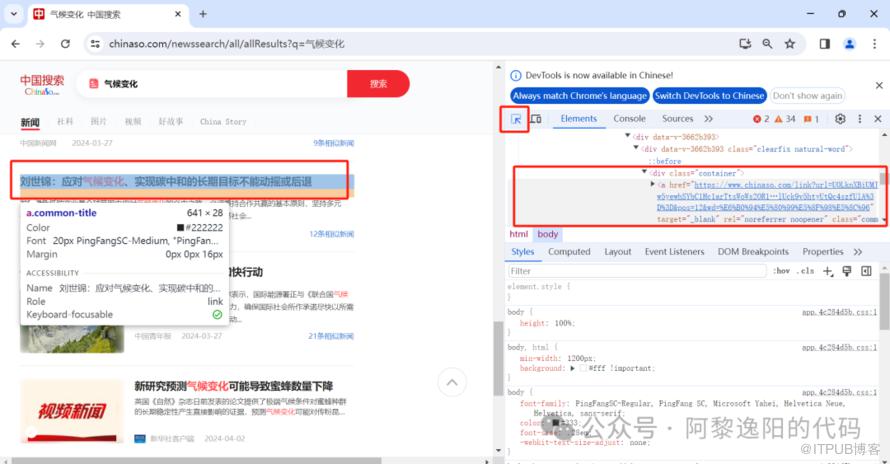Open DevTools settings gear
The width and height of the screenshot is (890, 464).
click(x=840, y=119)
